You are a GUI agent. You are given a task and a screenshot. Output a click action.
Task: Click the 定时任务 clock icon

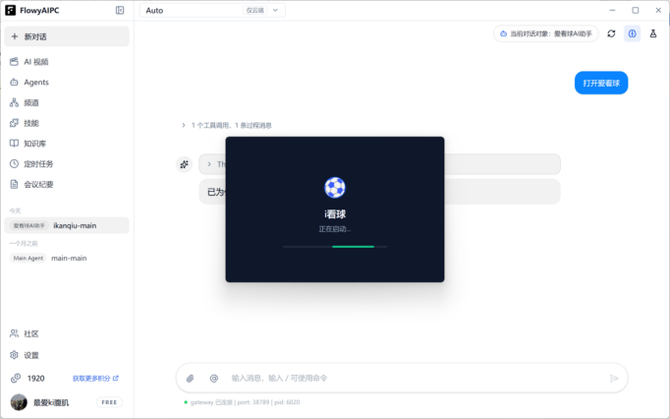click(x=14, y=164)
